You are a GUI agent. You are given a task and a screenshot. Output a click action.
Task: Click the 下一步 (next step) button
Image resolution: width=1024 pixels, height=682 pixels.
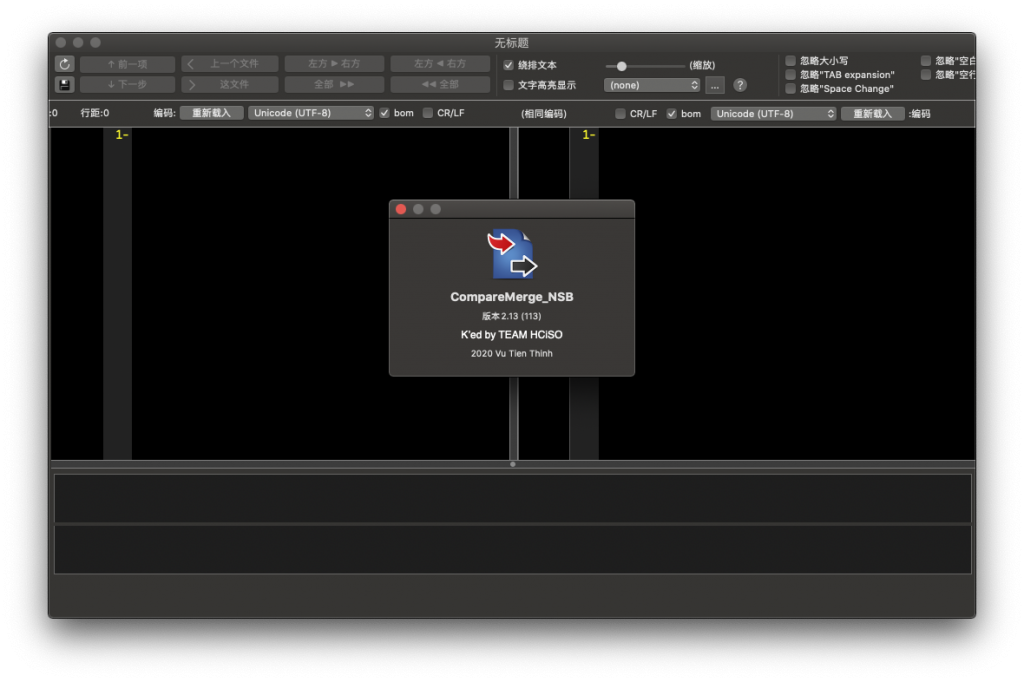[127, 84]
